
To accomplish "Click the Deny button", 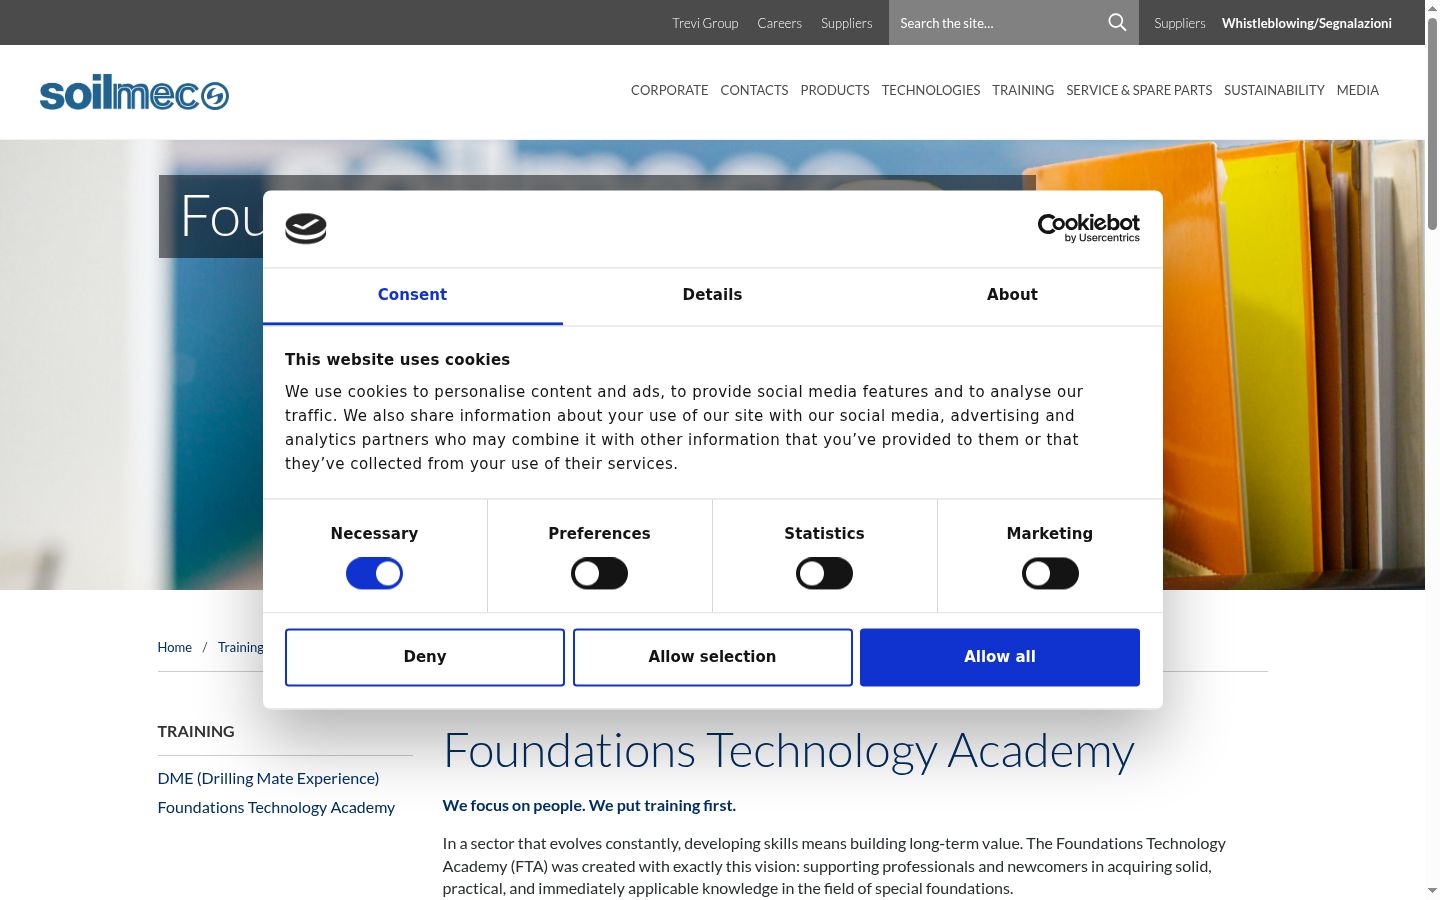I will click(425, 657).
